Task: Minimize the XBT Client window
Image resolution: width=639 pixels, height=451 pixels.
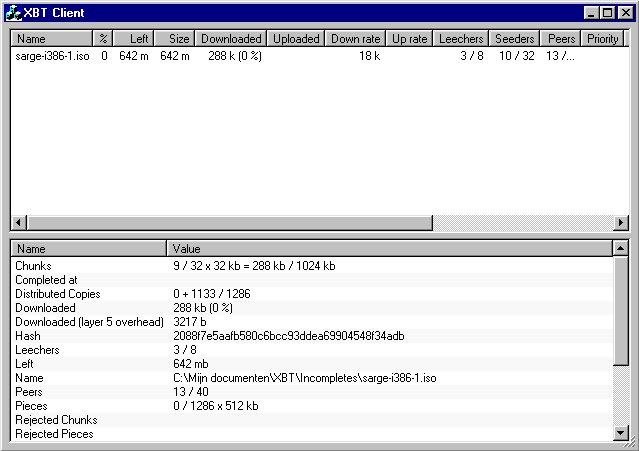Action: [591, 13]
